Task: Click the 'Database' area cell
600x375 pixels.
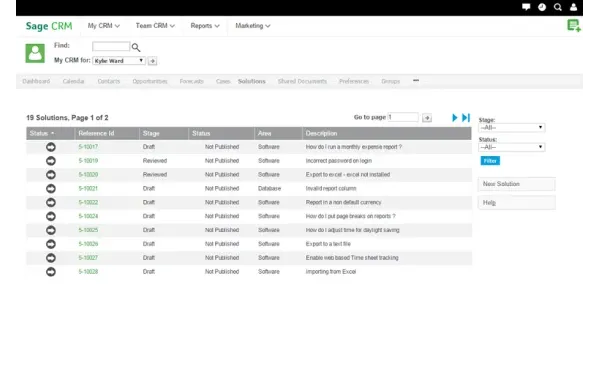Action: coord(269,189)
